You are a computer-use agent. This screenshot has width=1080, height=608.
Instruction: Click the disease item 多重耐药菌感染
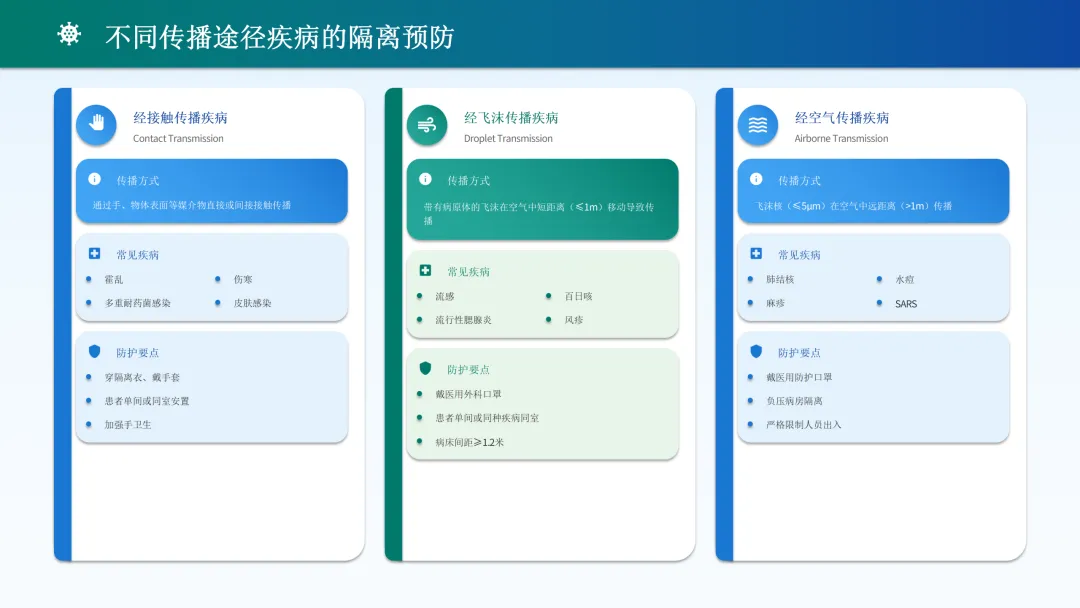pyautogui.click(x=138, y=303)
